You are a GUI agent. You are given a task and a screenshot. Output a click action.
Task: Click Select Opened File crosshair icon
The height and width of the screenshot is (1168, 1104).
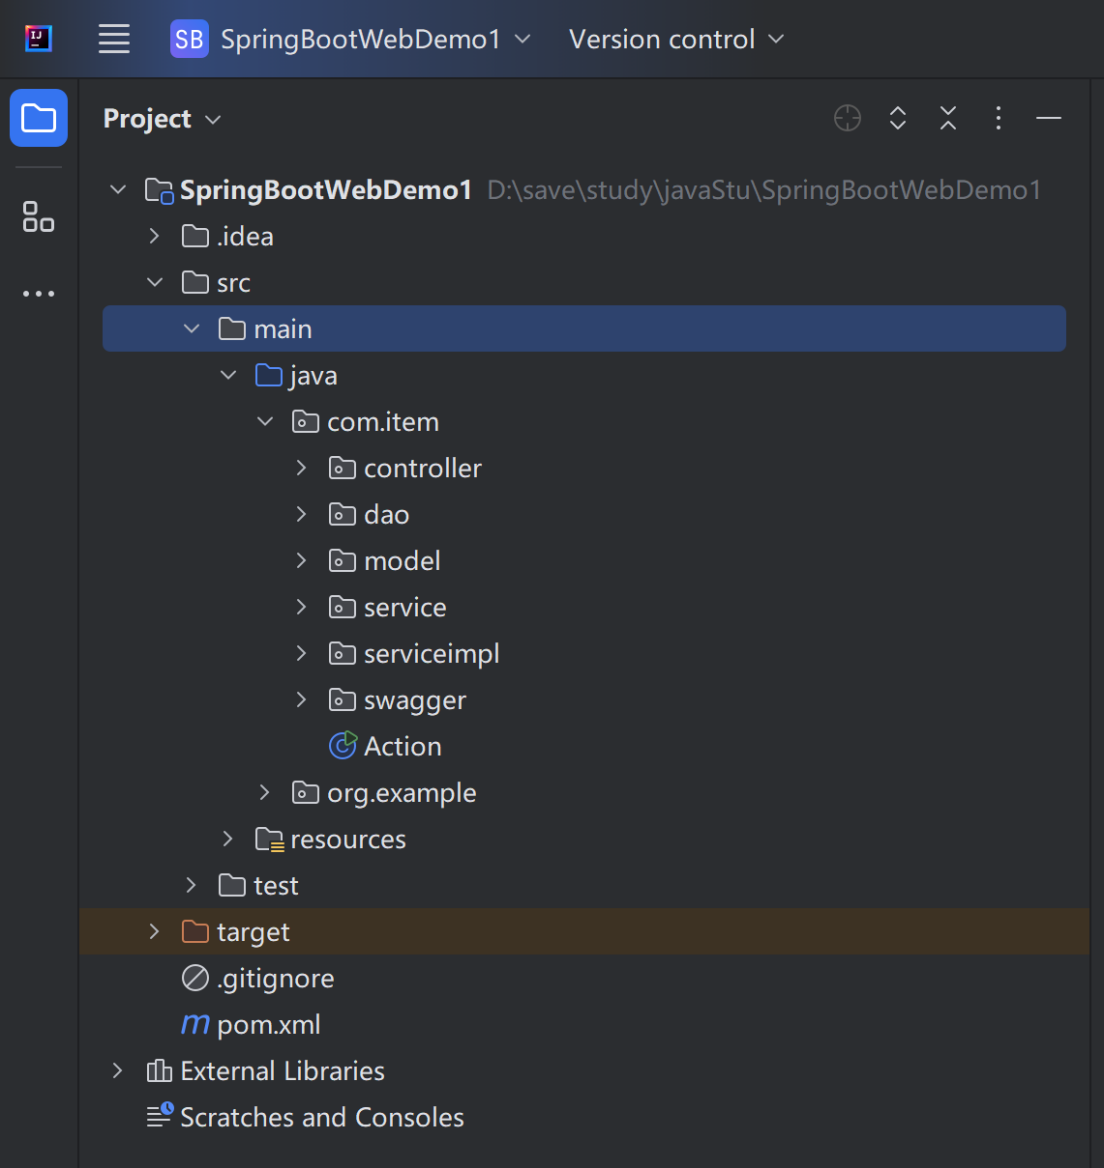(x=847, y=118)
